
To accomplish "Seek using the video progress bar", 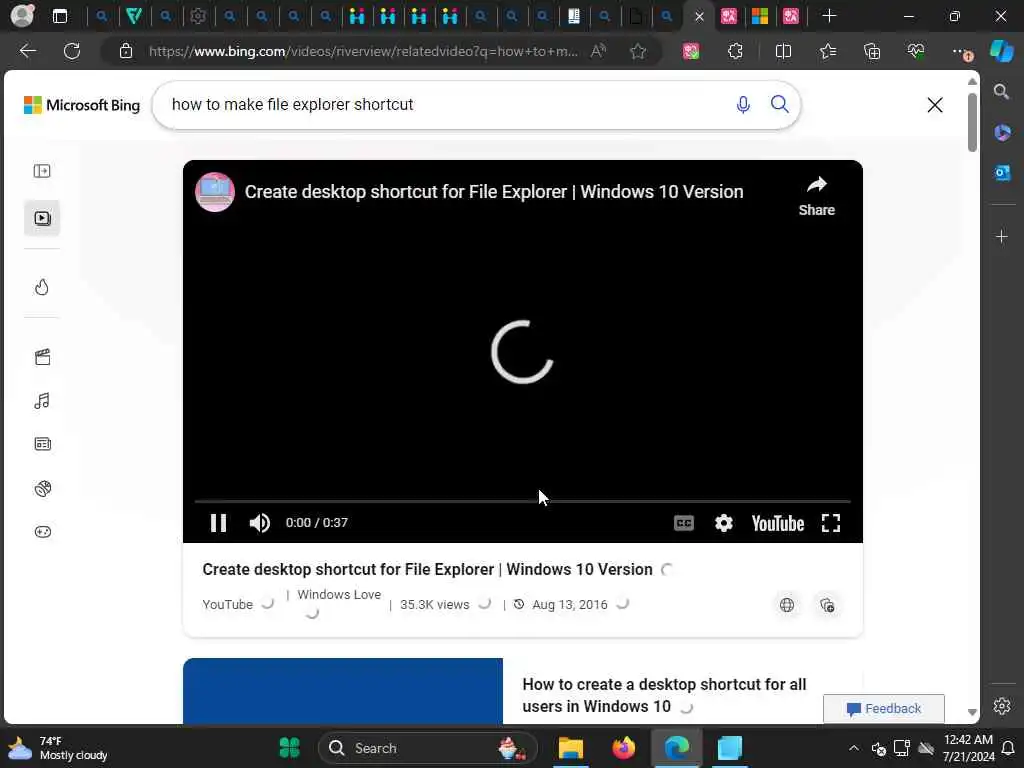I will (522, 502).
